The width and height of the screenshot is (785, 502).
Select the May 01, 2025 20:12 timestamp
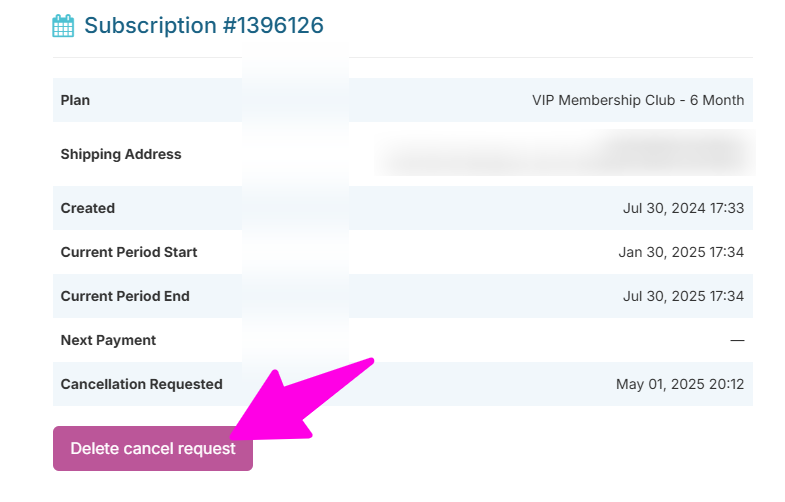click(x=680, y=384)
